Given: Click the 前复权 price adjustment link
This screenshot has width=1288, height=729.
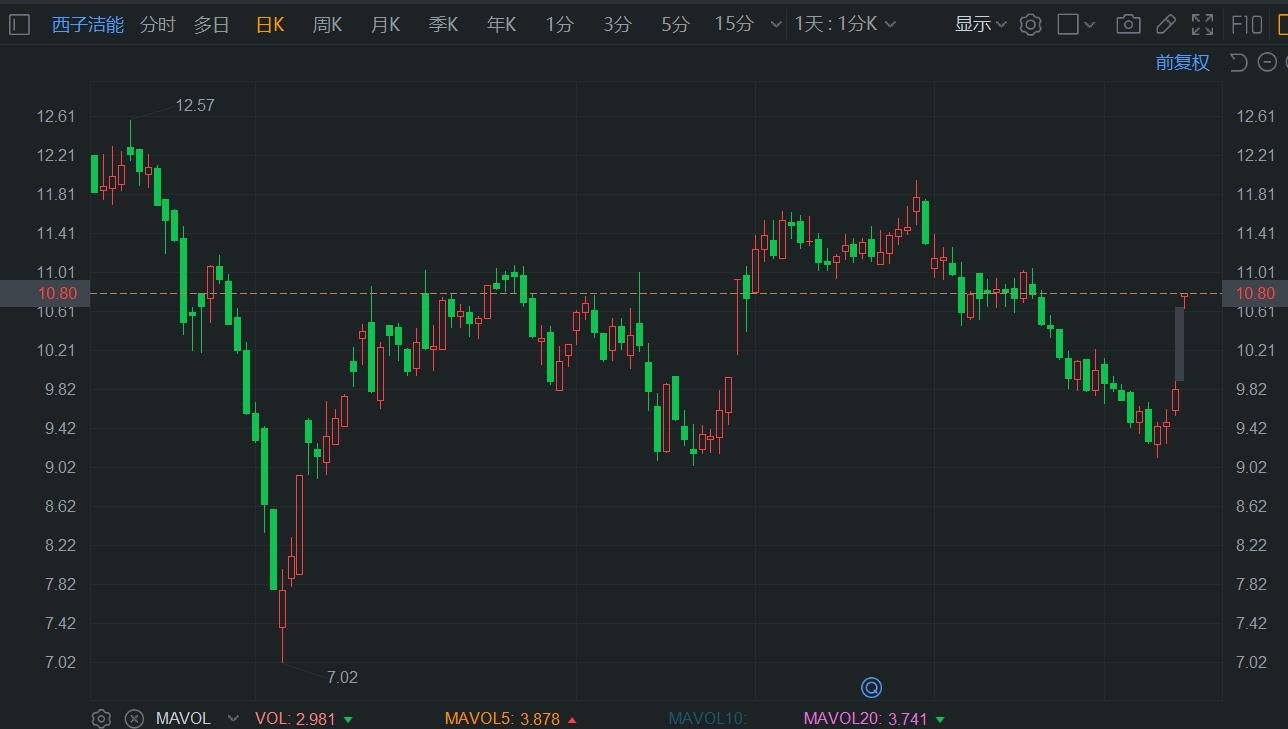Looking at the screenshot, I should pos(1182,63).
